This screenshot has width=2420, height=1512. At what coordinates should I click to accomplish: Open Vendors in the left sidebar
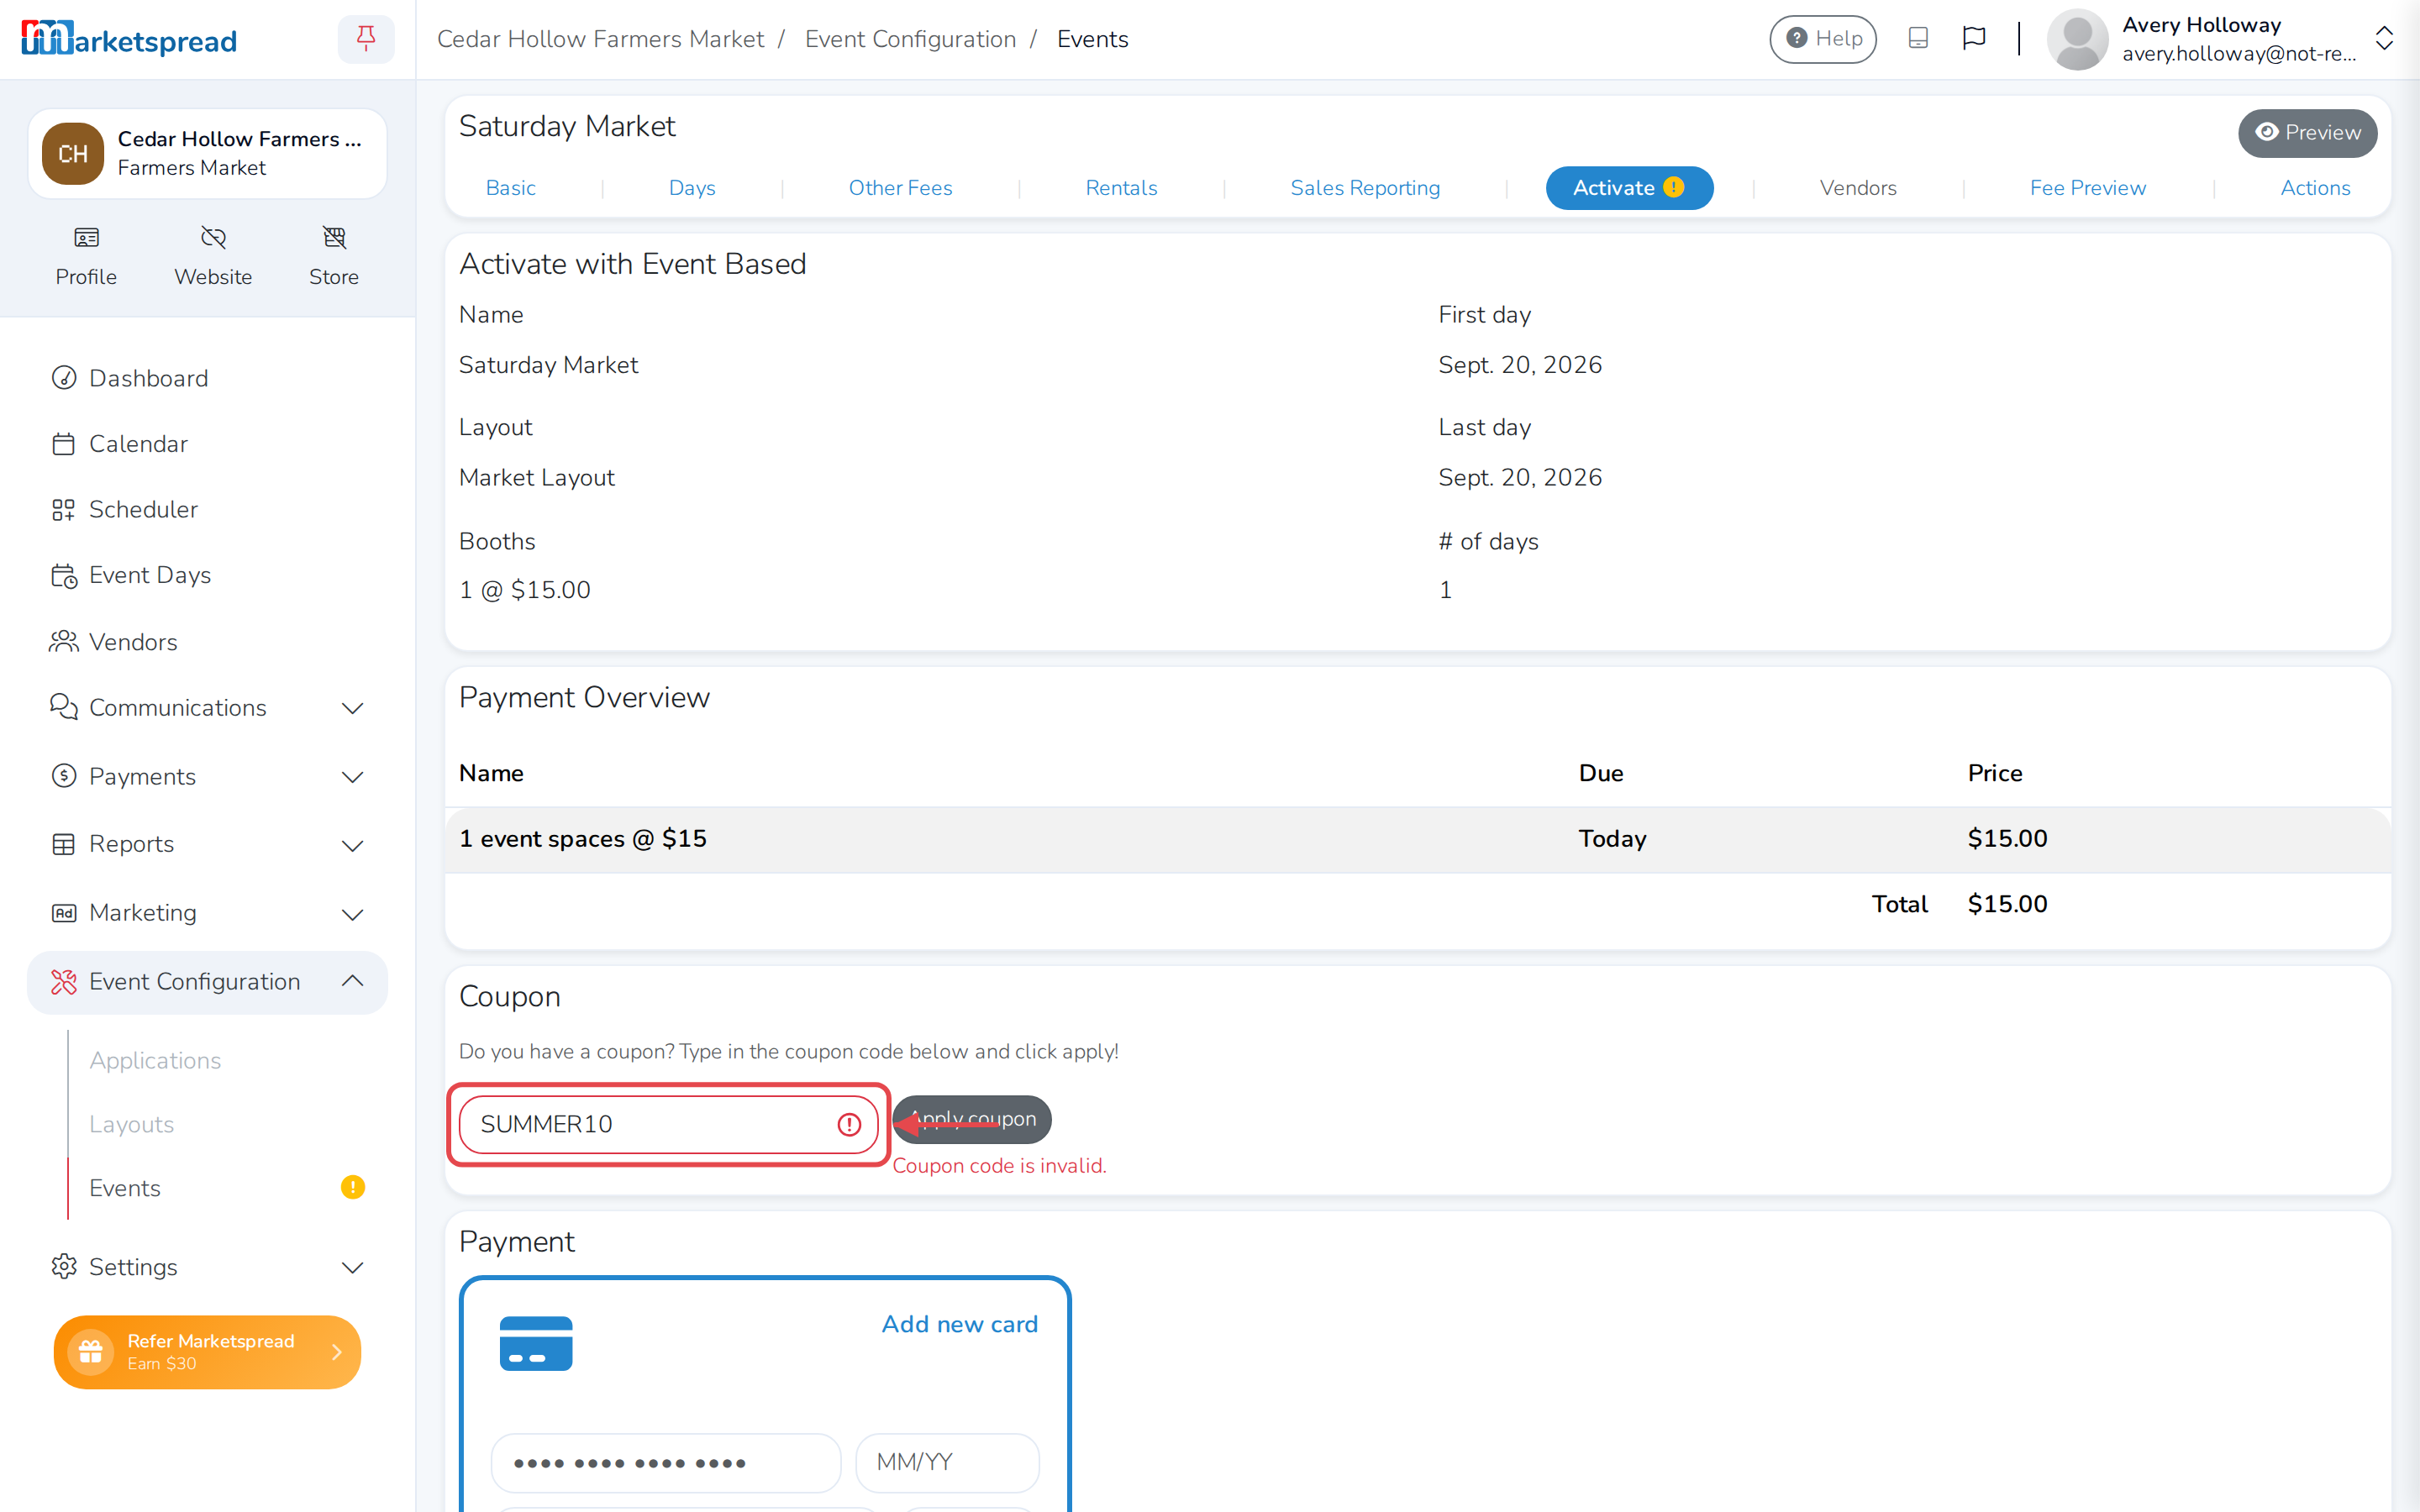[x=207, y=642]
